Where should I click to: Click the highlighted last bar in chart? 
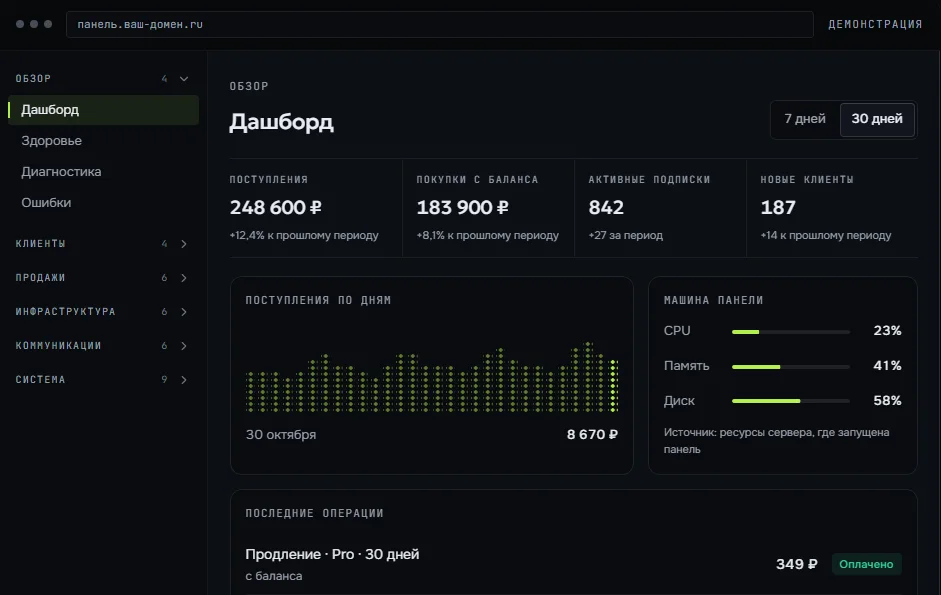pos(613,385)
